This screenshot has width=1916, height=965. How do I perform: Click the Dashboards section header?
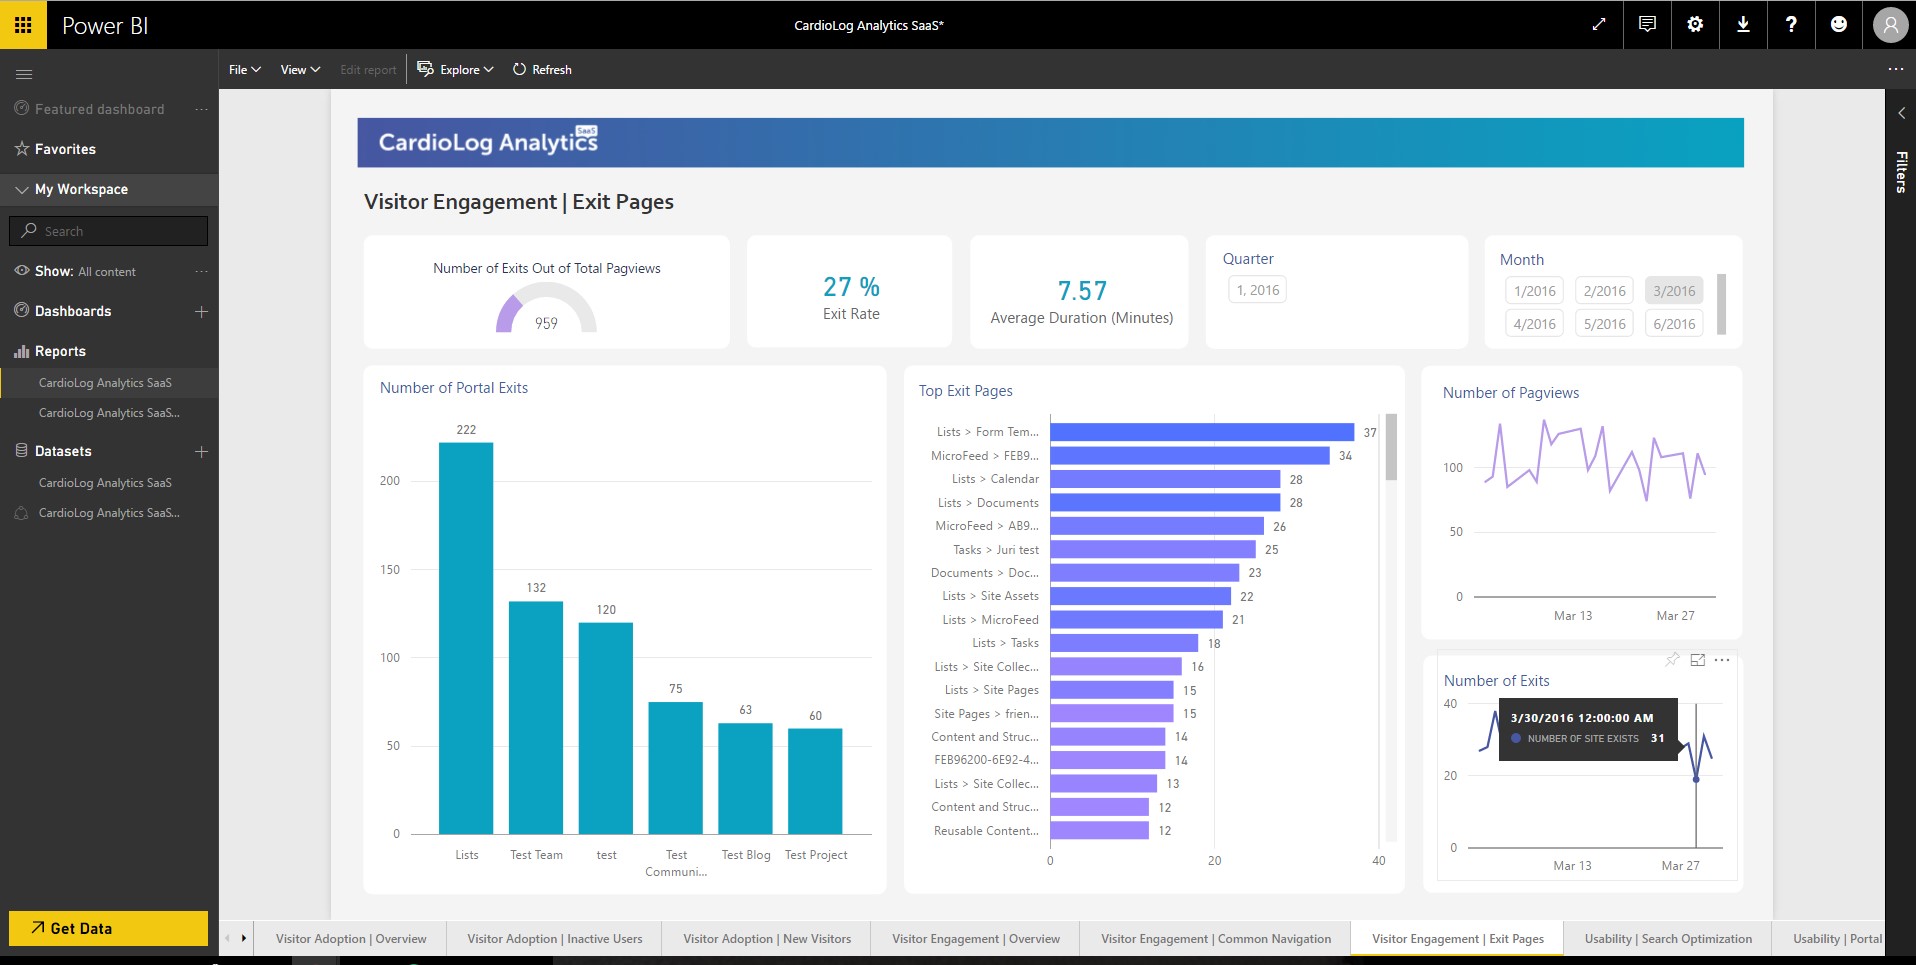(x=73, y=311)
